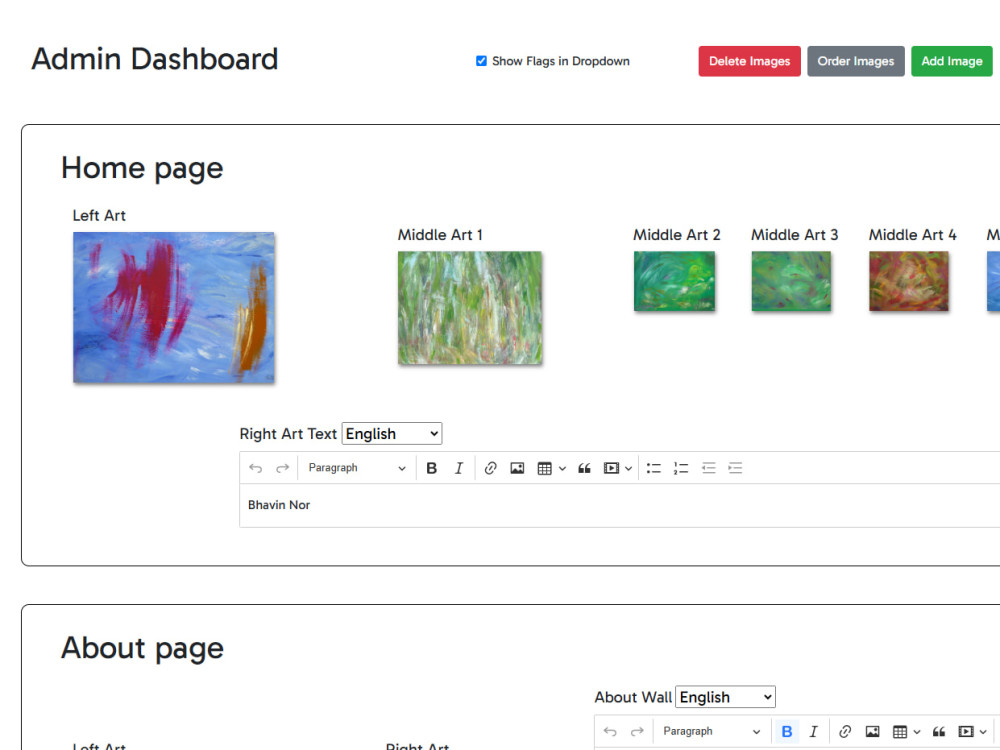Image resolution: width=1000 pixels, height=750 pixels.
Task: Apply bold formatting in the Right Art Text editor
Action: tap(431, 467)
